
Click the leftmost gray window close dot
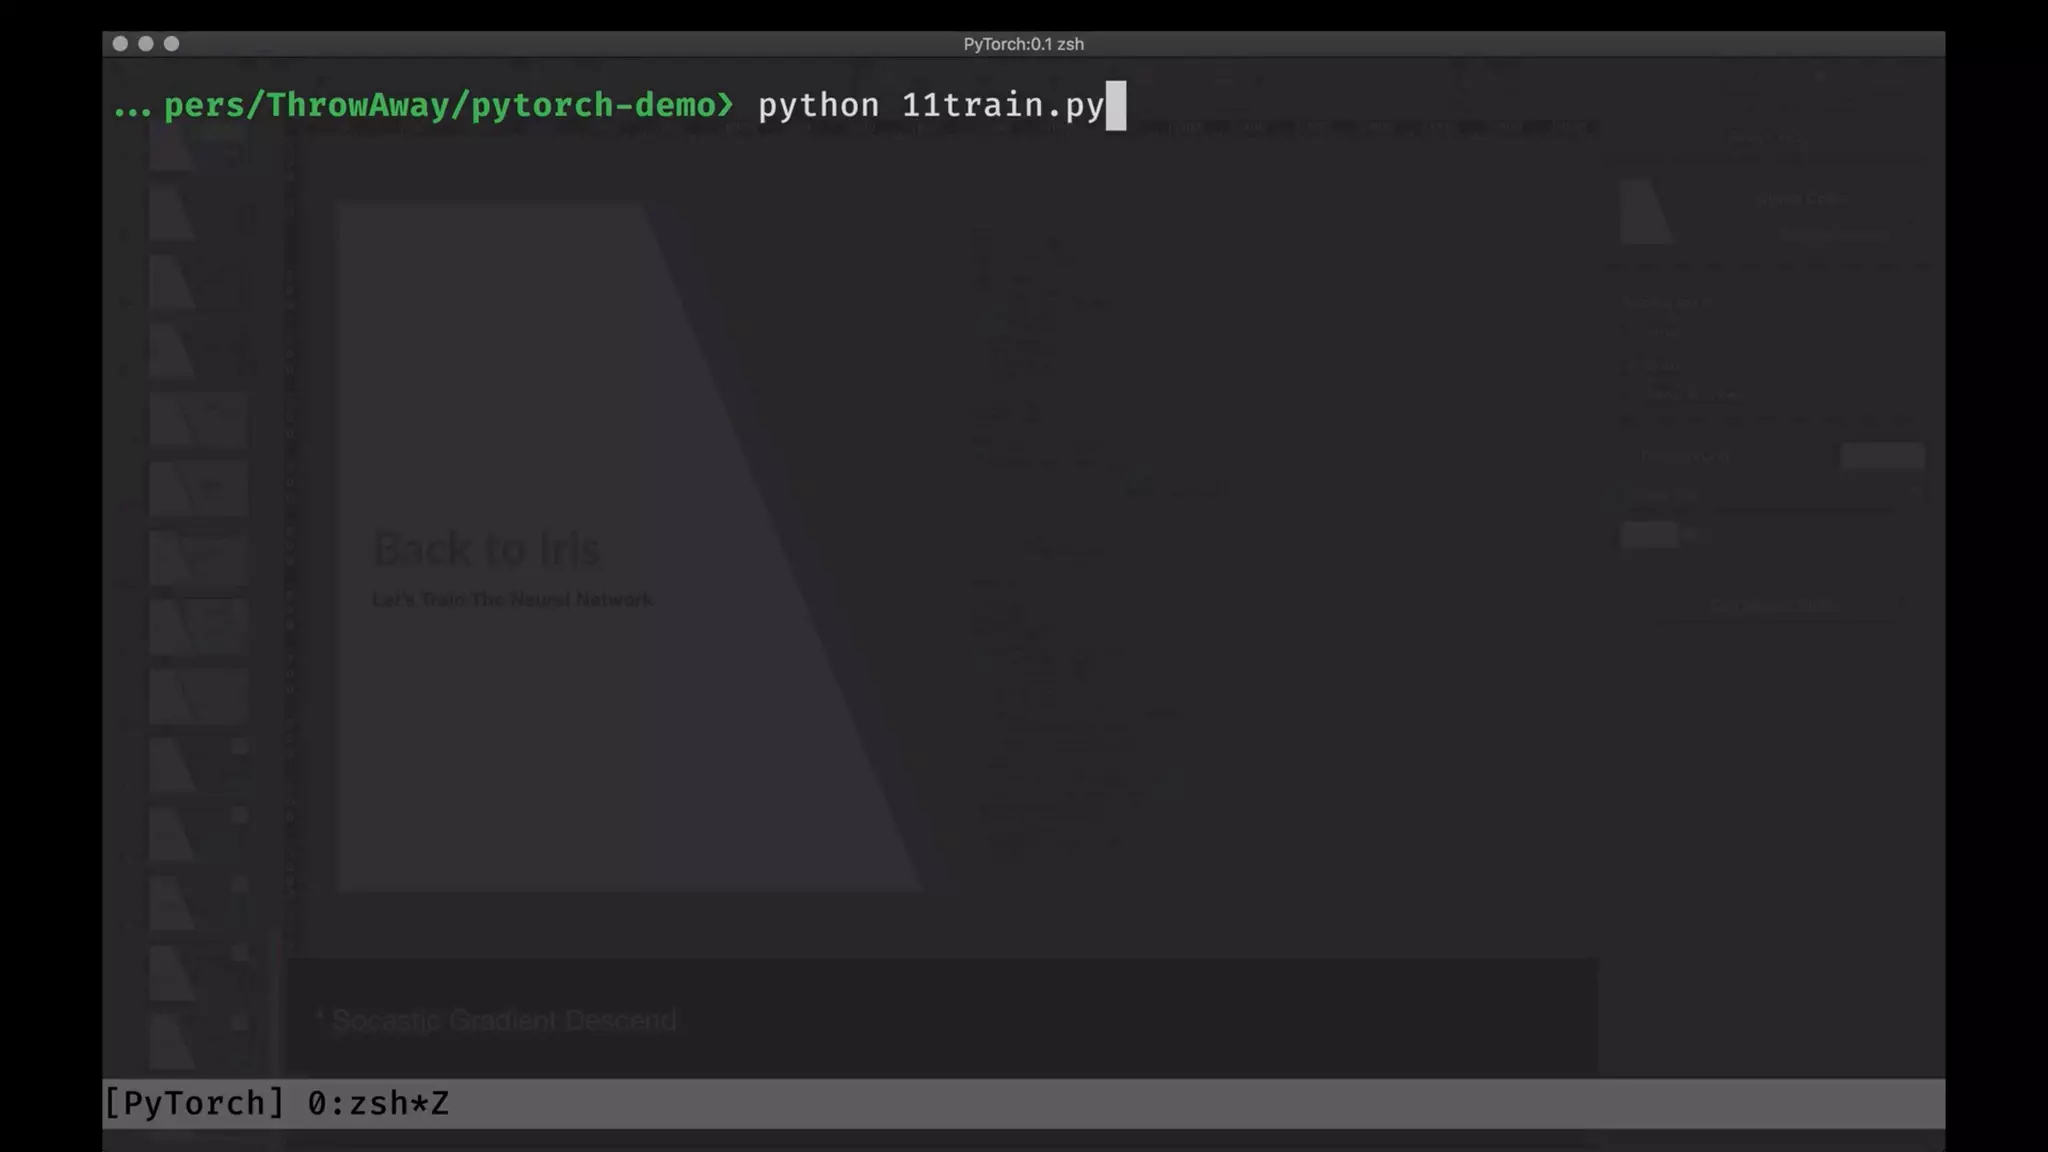tap(120, 44)
